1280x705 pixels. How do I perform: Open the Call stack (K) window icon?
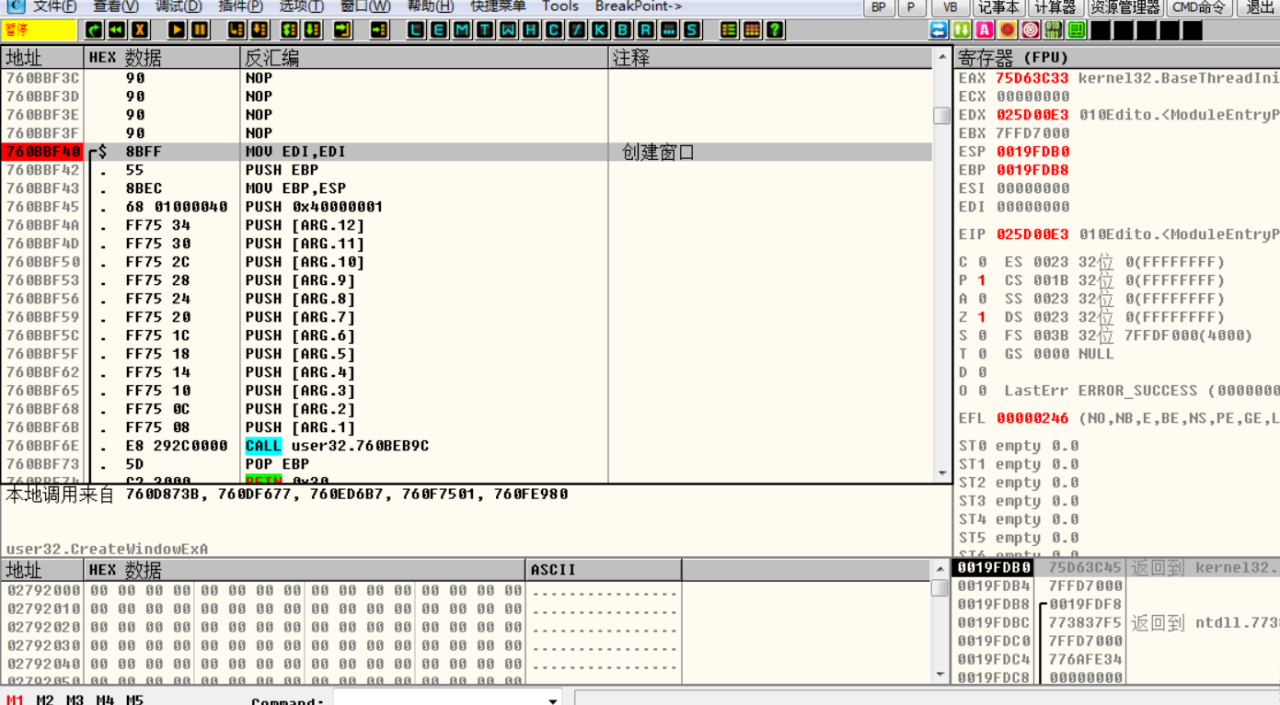599,30
